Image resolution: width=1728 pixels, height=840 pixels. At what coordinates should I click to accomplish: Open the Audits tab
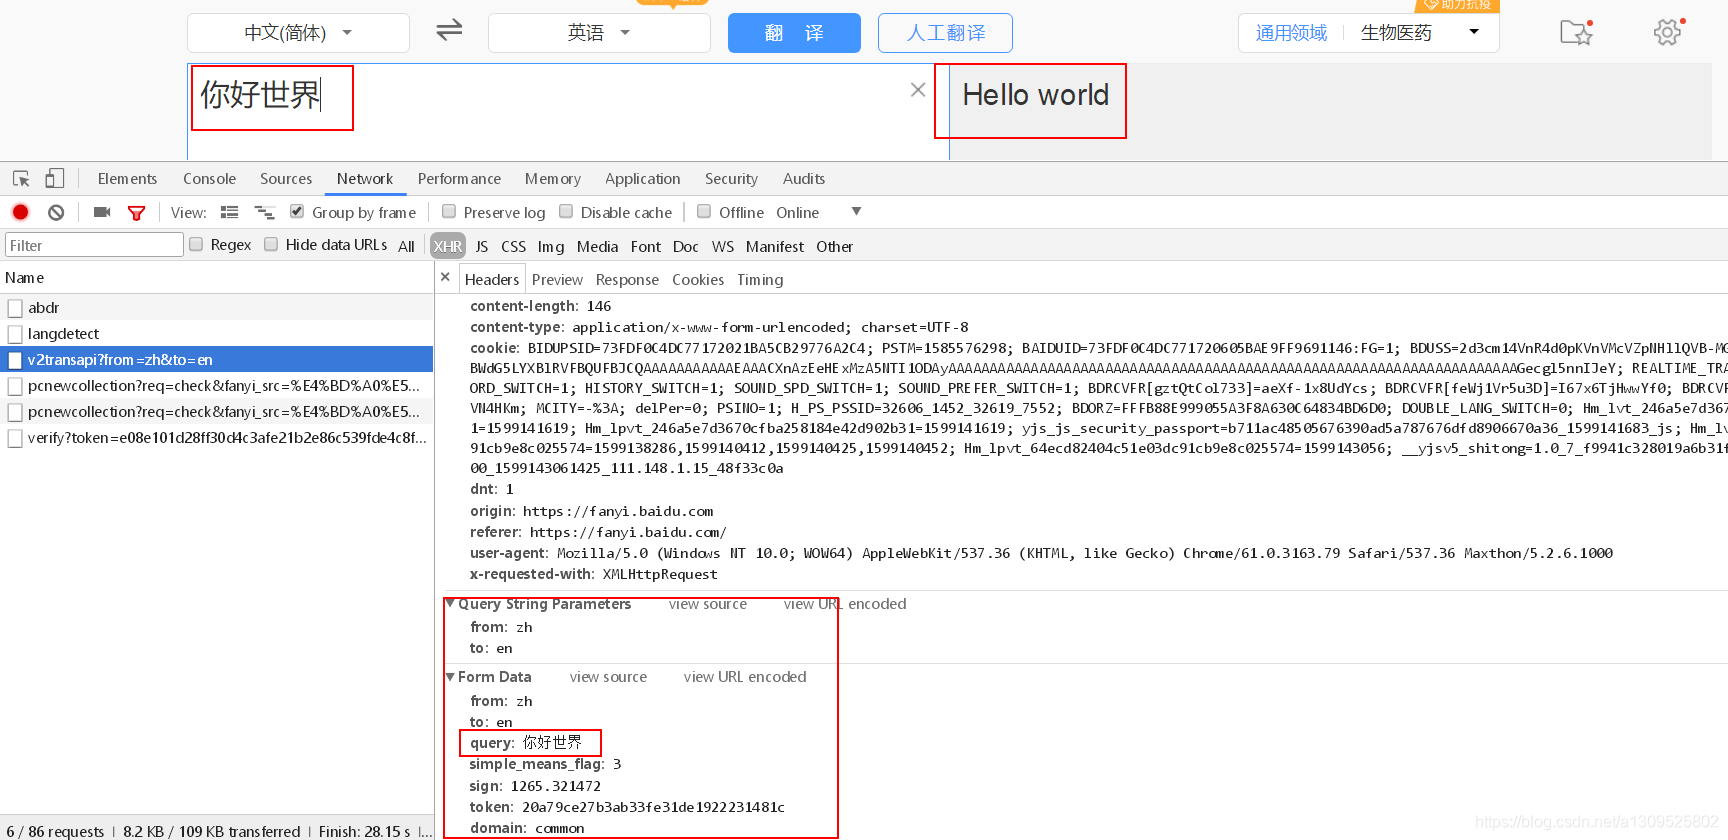[x=804, y=179]
